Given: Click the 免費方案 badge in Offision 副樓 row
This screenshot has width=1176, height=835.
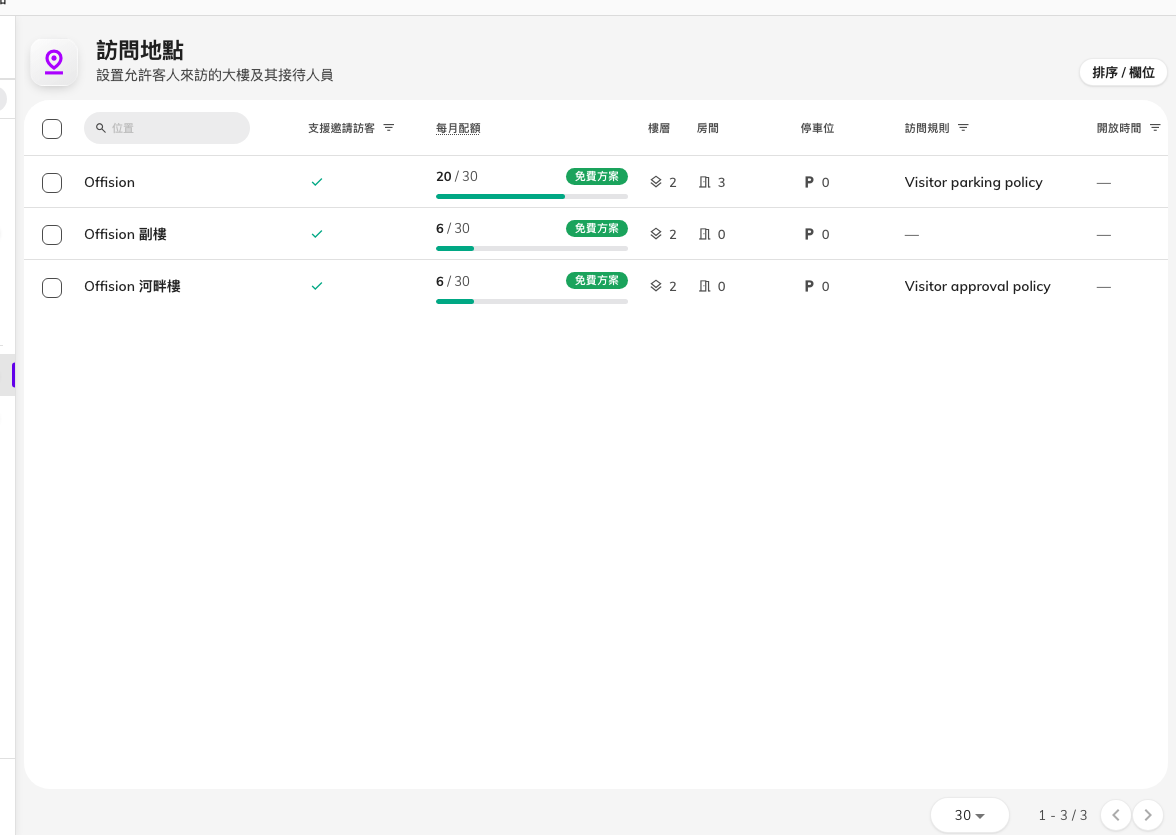Looking at the screenshot, I should [597, 228].
